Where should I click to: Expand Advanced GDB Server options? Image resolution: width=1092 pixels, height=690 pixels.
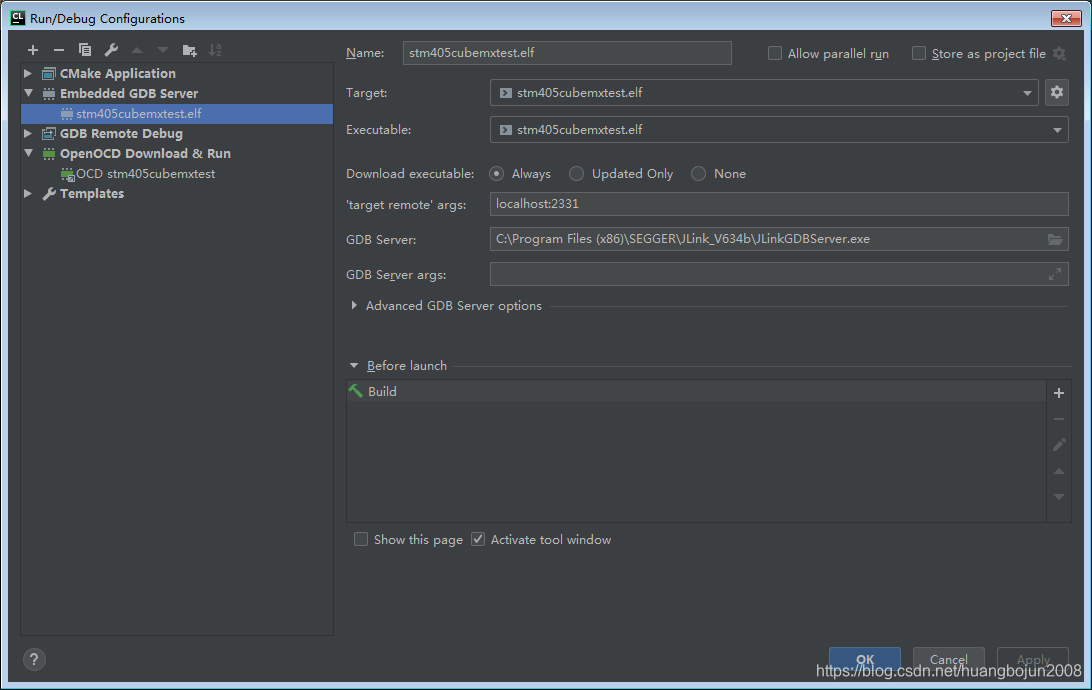[353, 306]
